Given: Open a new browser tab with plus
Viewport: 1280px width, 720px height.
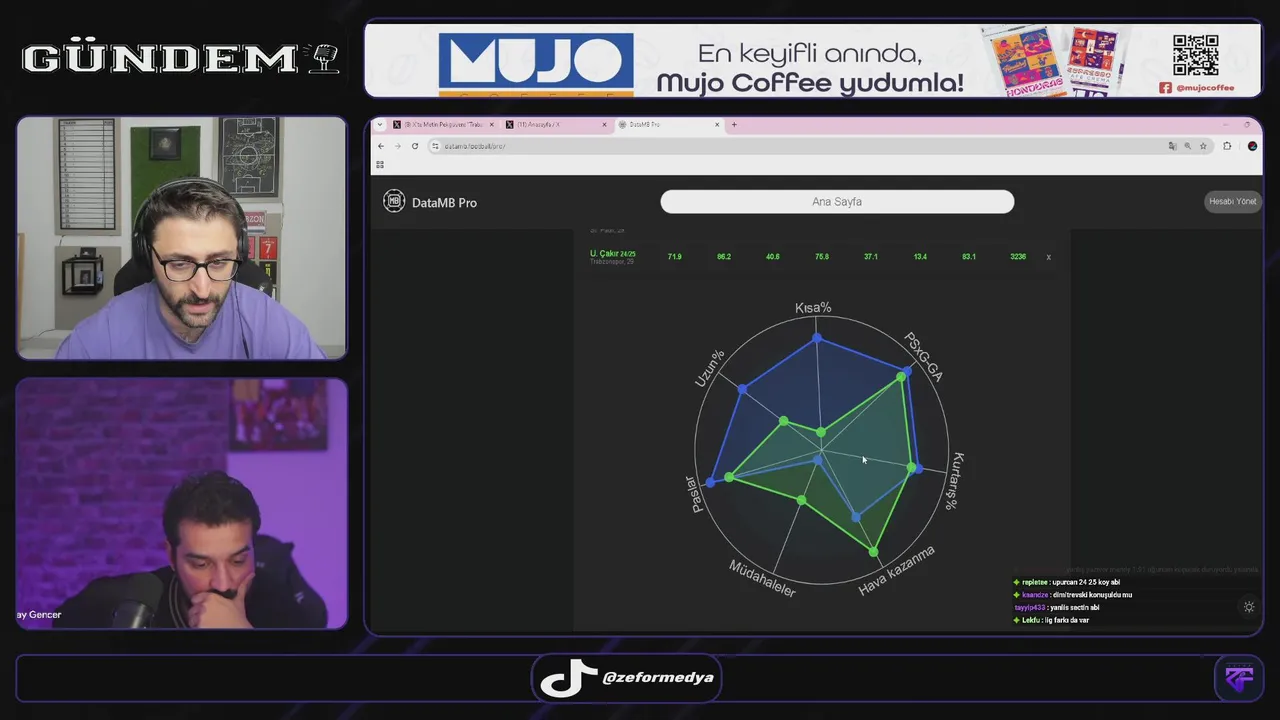Looking at the screenshot, I should tap(734, 125).
